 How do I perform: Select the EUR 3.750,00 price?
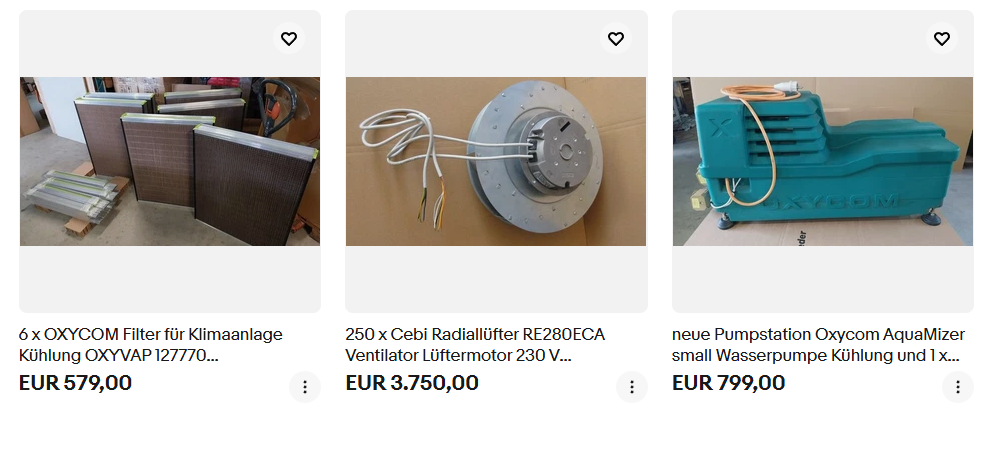click(x=412, y=383)
